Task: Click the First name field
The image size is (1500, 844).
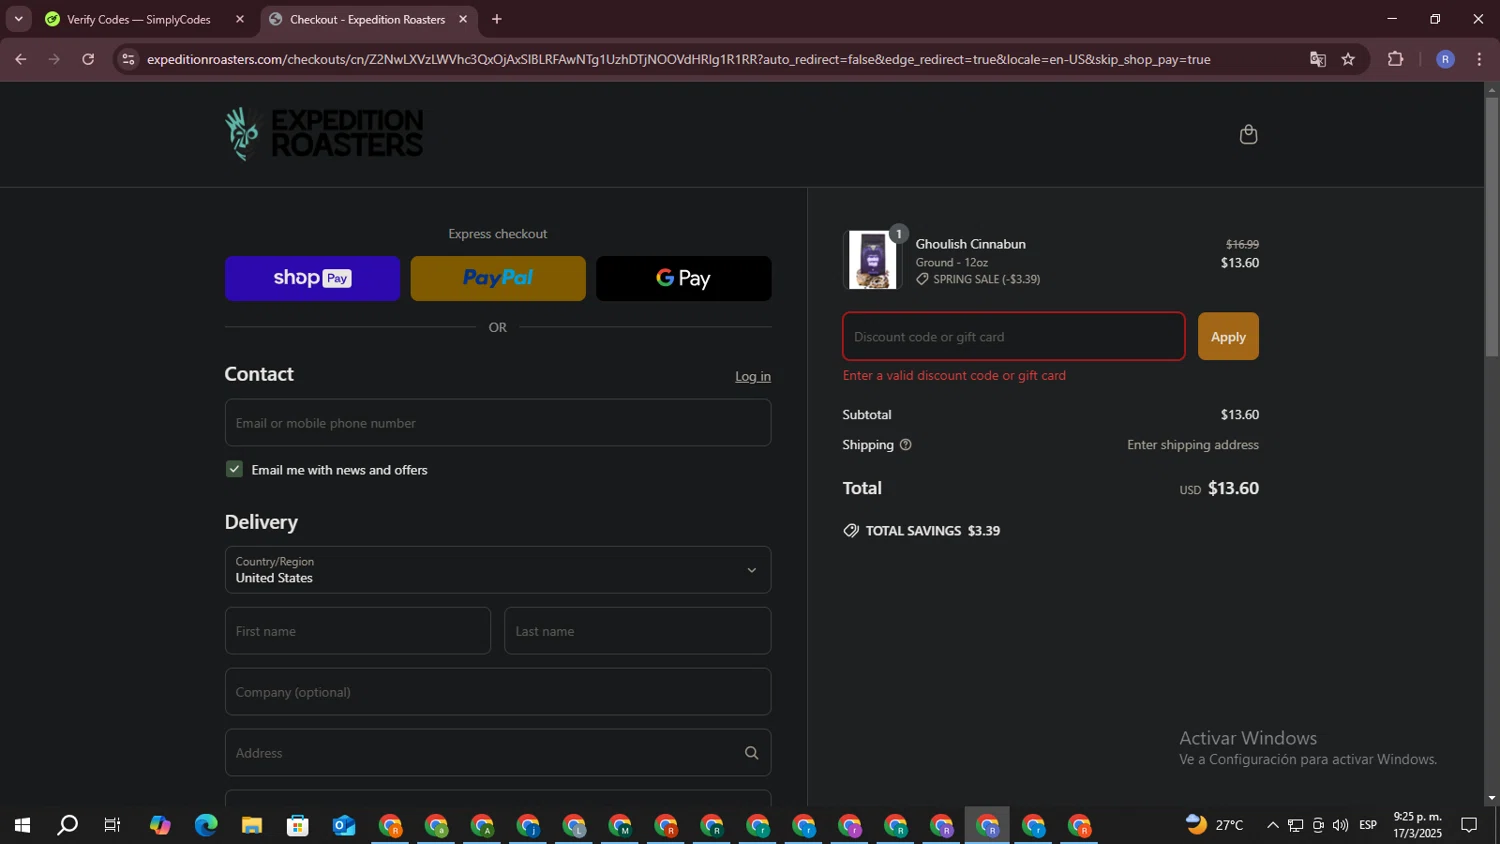Action: [358, 631]
